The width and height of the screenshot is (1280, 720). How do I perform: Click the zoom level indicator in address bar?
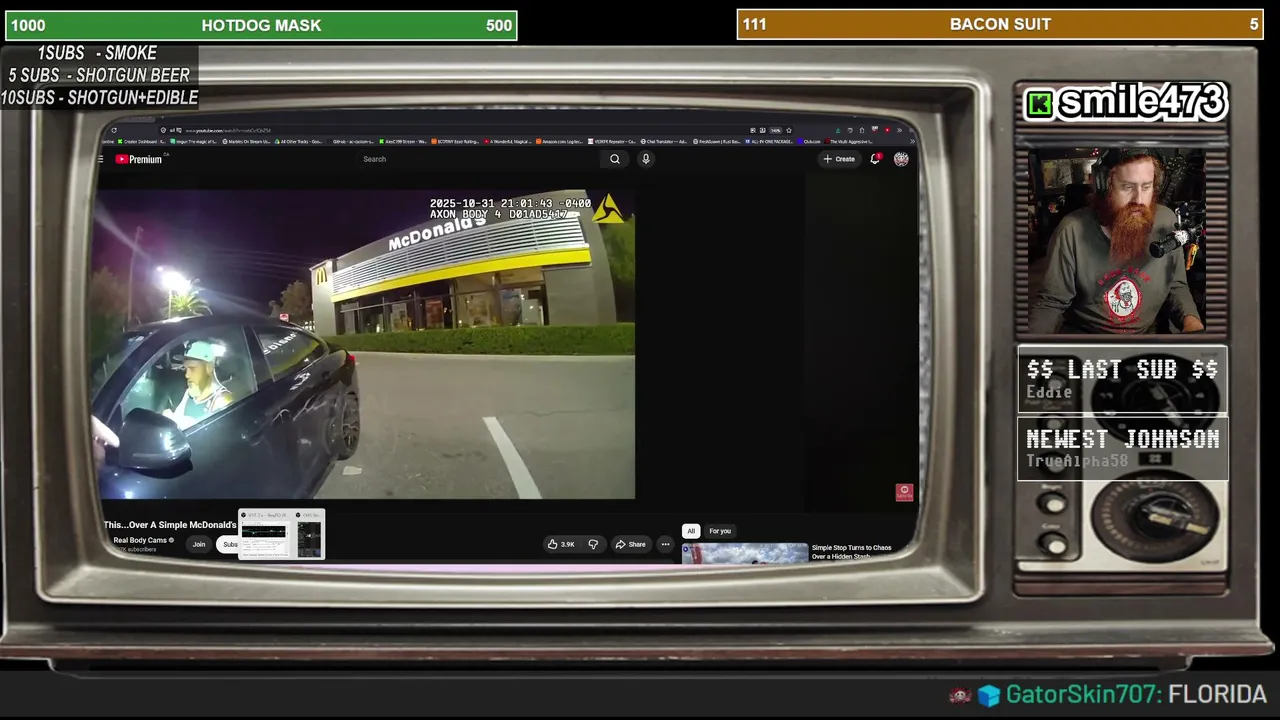tap(775, 130)
